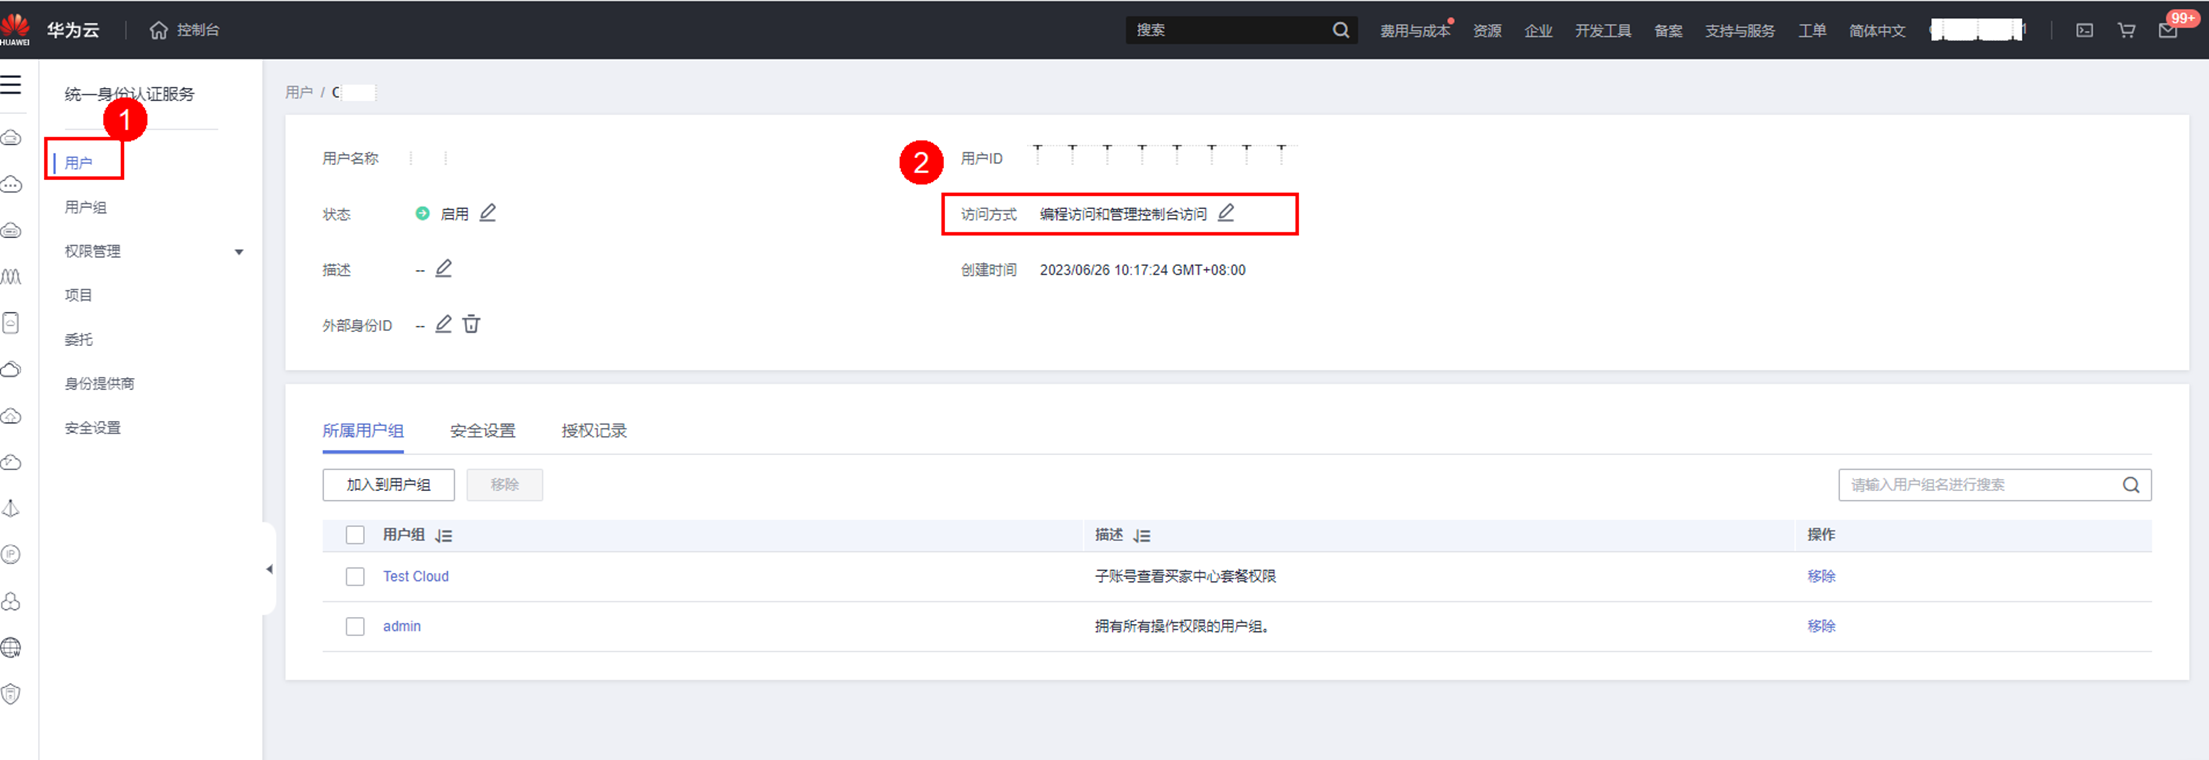Open the cloud shell terminal icon in header
2209x760 pixels.
(2084, 30)
